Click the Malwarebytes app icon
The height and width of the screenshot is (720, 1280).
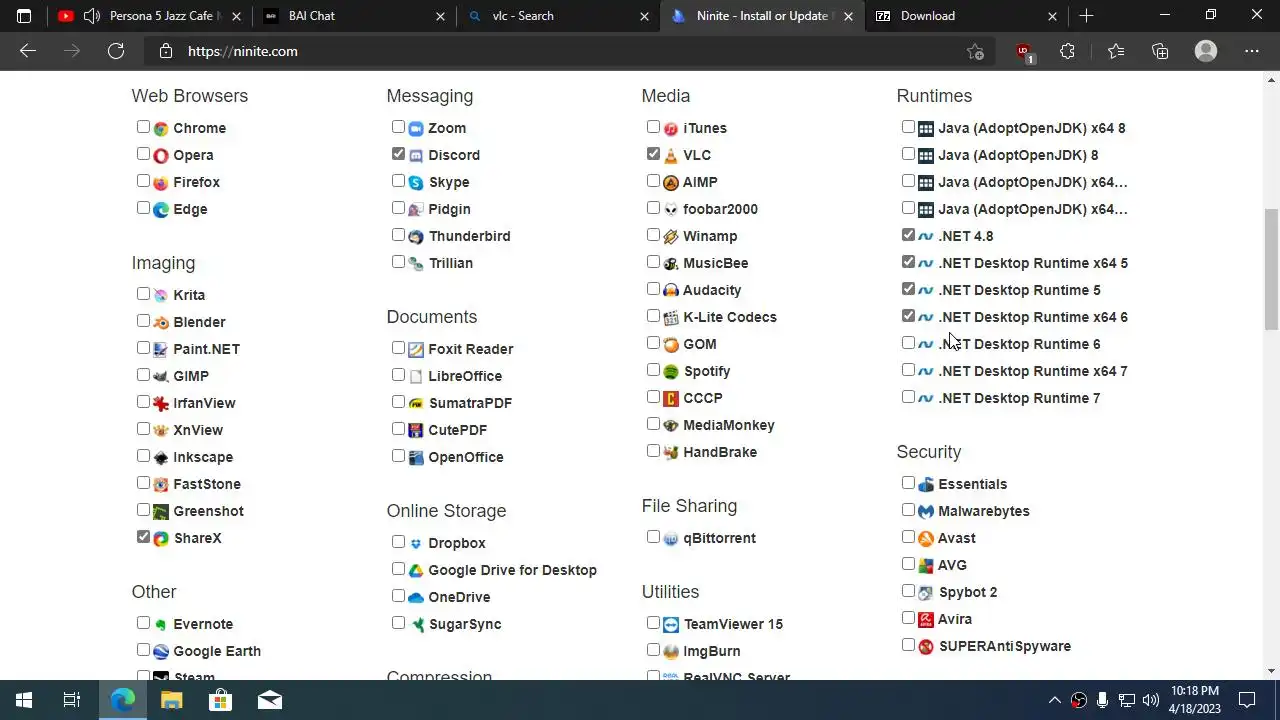[x=925, y=511]
